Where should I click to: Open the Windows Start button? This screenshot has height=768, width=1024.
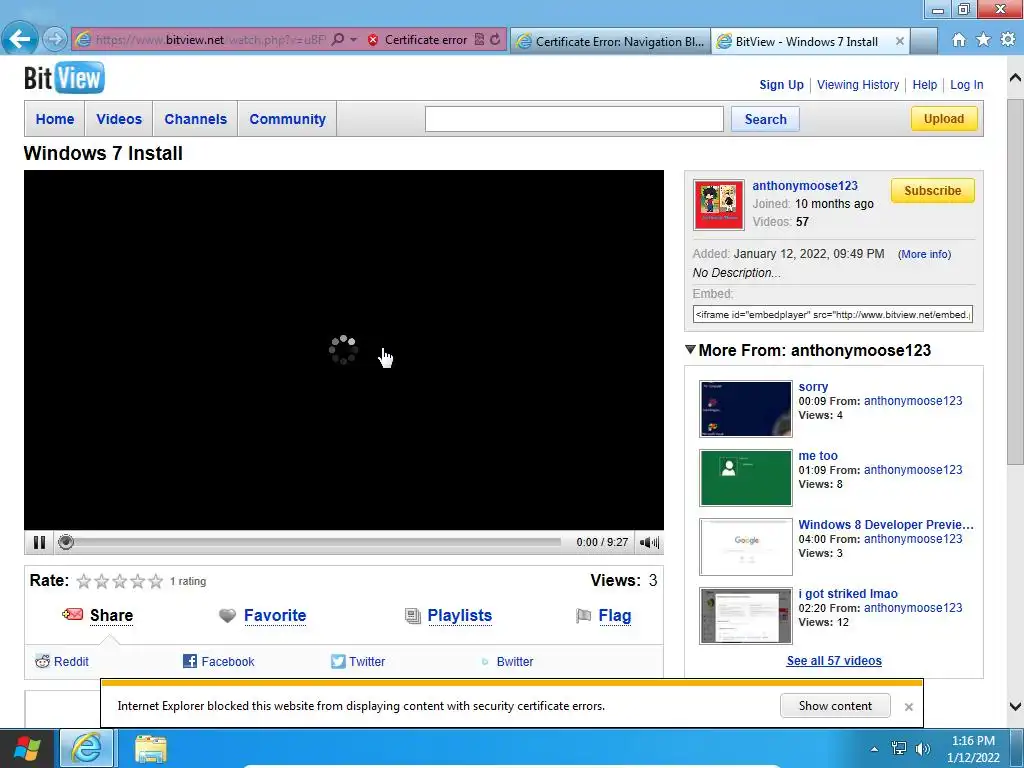coord(27,748)
